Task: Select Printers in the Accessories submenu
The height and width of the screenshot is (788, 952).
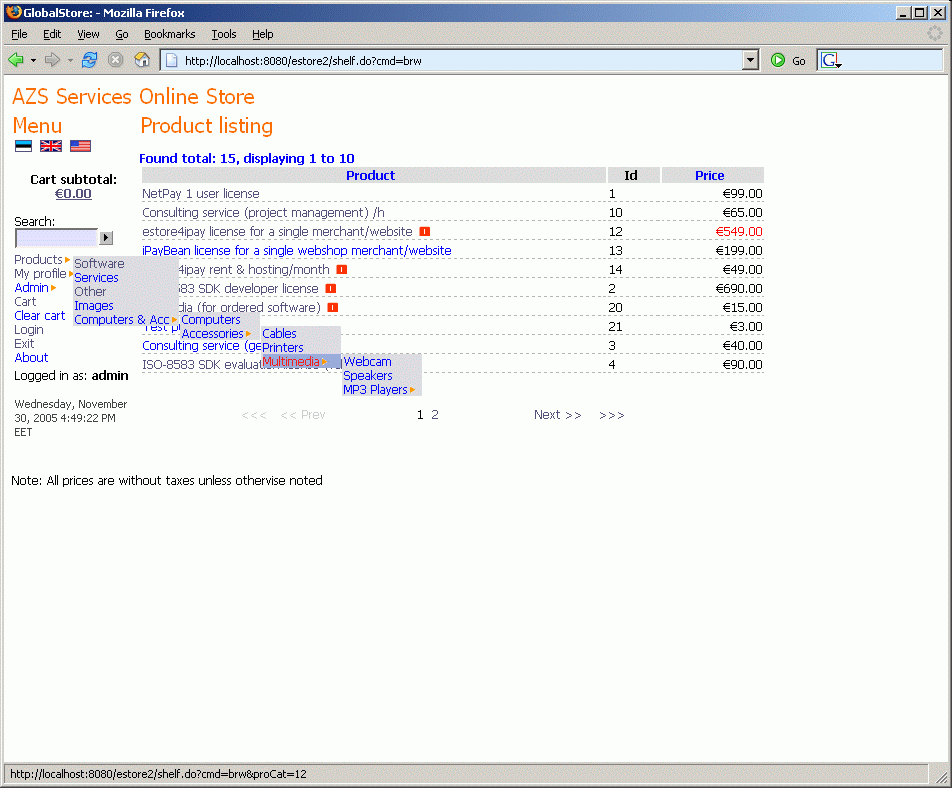Action: coord(283,348)
